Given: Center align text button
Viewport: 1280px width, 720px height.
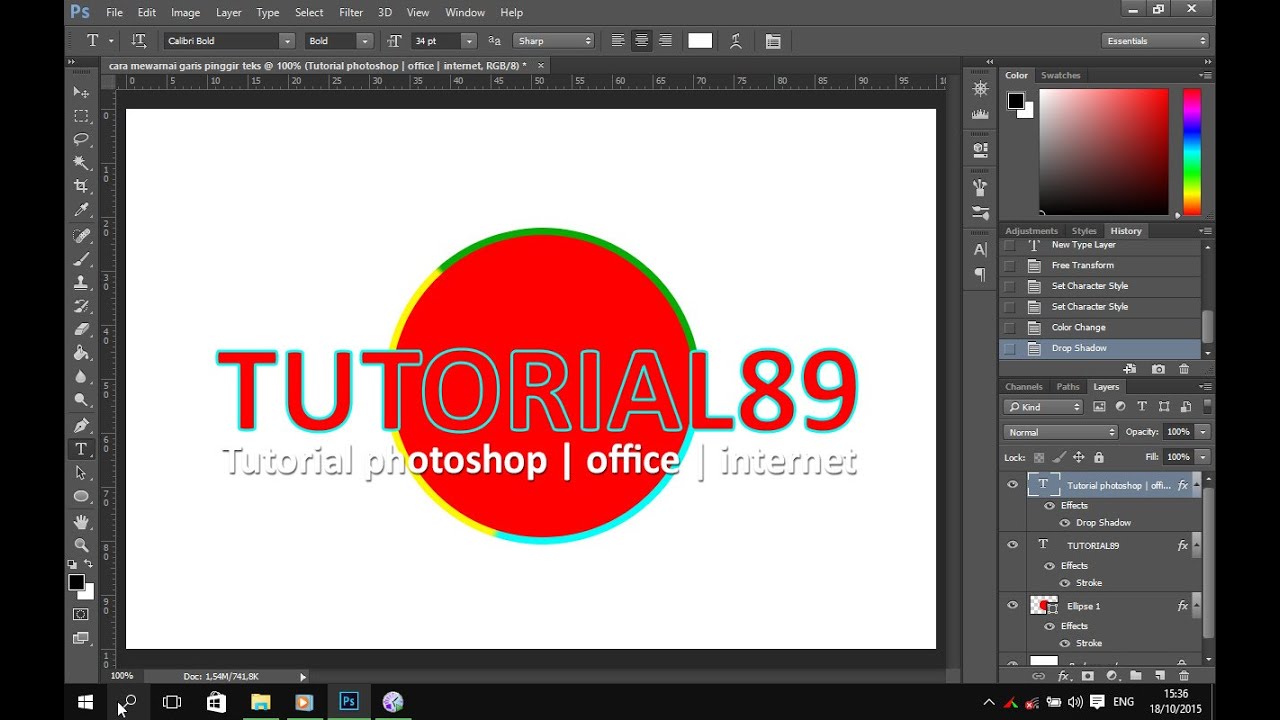Looking at the screenshot, I should tap(641, 41).
